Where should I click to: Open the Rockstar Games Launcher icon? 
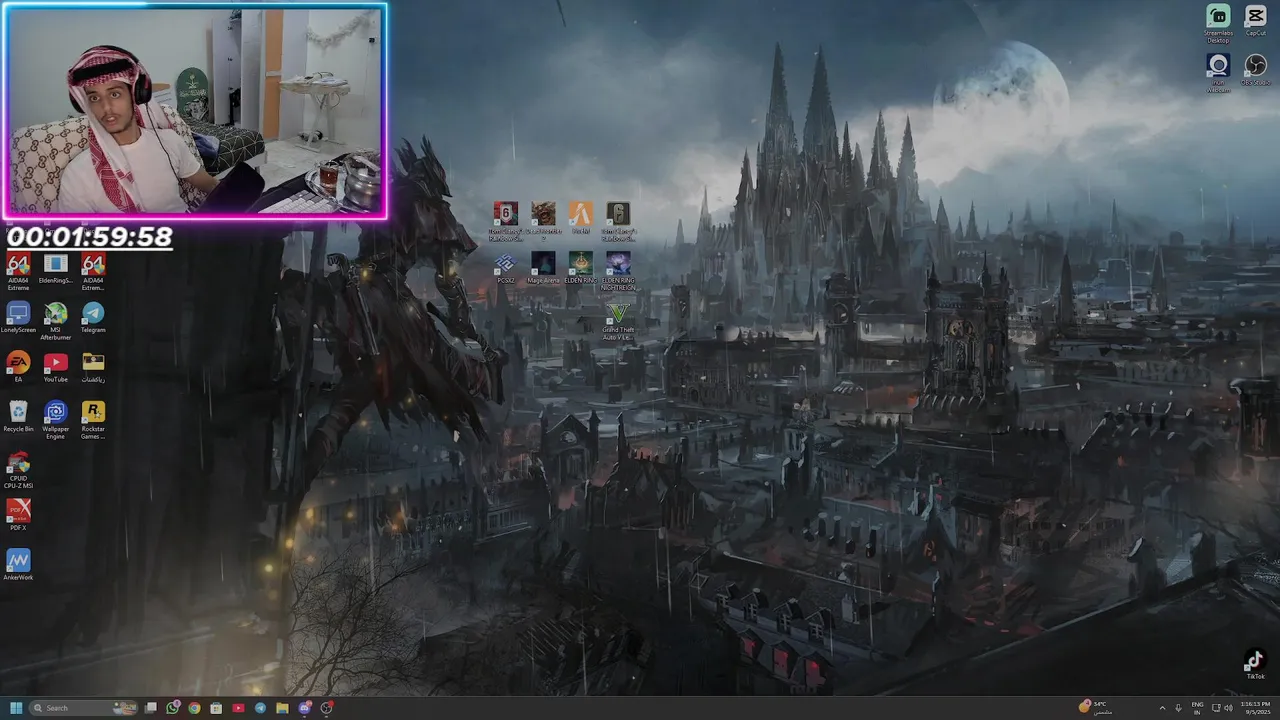(x=93, y=419)
